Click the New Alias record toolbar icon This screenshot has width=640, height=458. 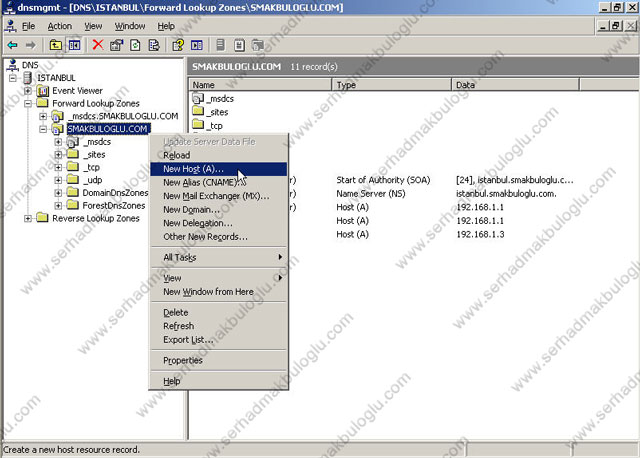[239, 45]
